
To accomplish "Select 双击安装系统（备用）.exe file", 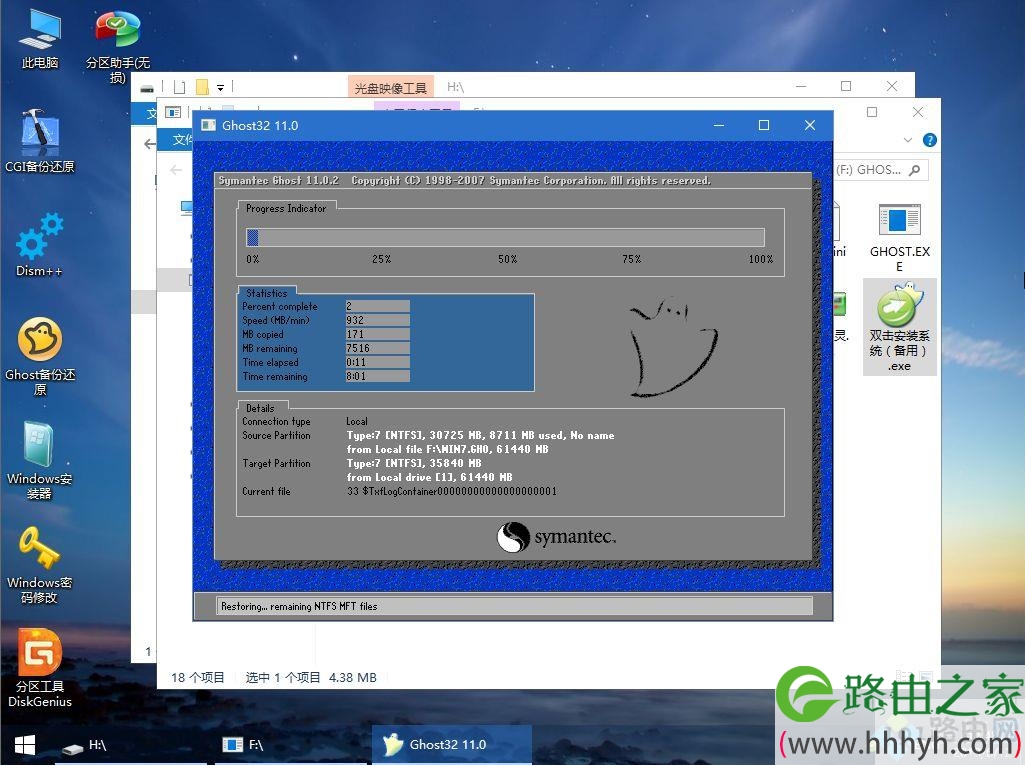I will point(899,326).
